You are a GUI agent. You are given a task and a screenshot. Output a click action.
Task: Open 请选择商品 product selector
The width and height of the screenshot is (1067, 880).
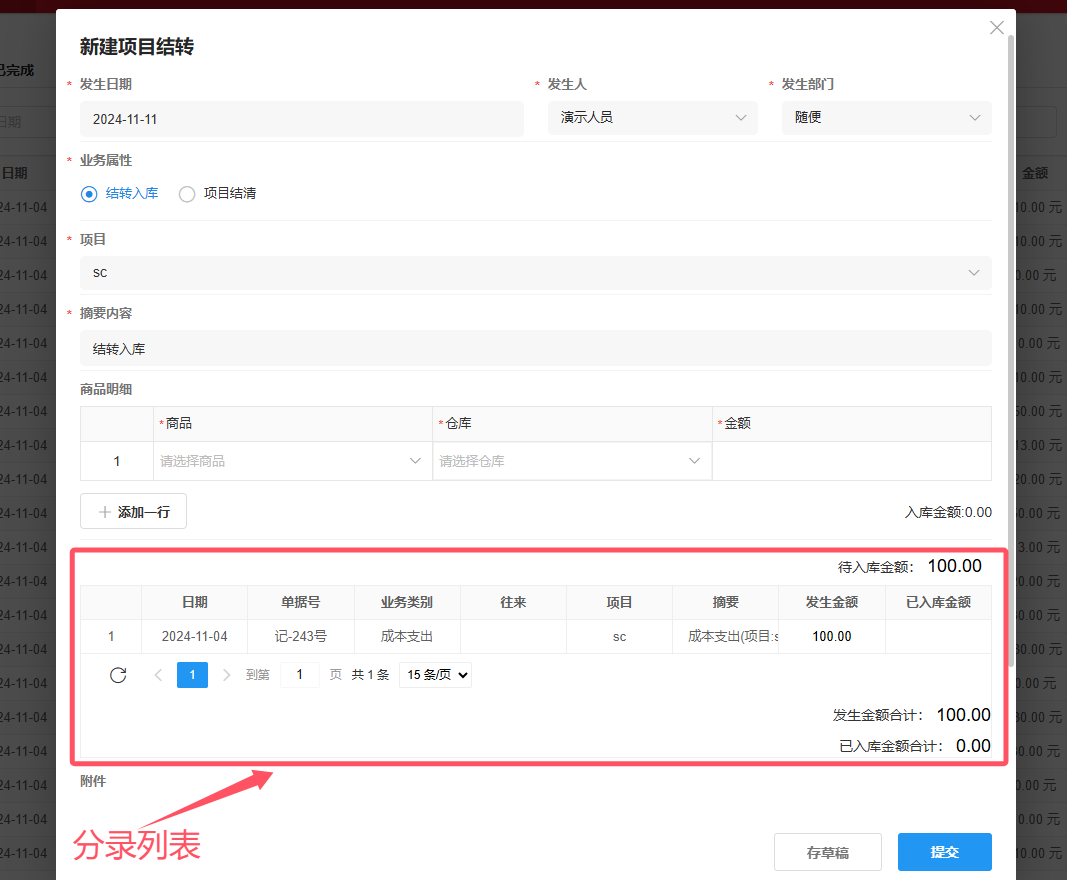[x=292, y=461]
